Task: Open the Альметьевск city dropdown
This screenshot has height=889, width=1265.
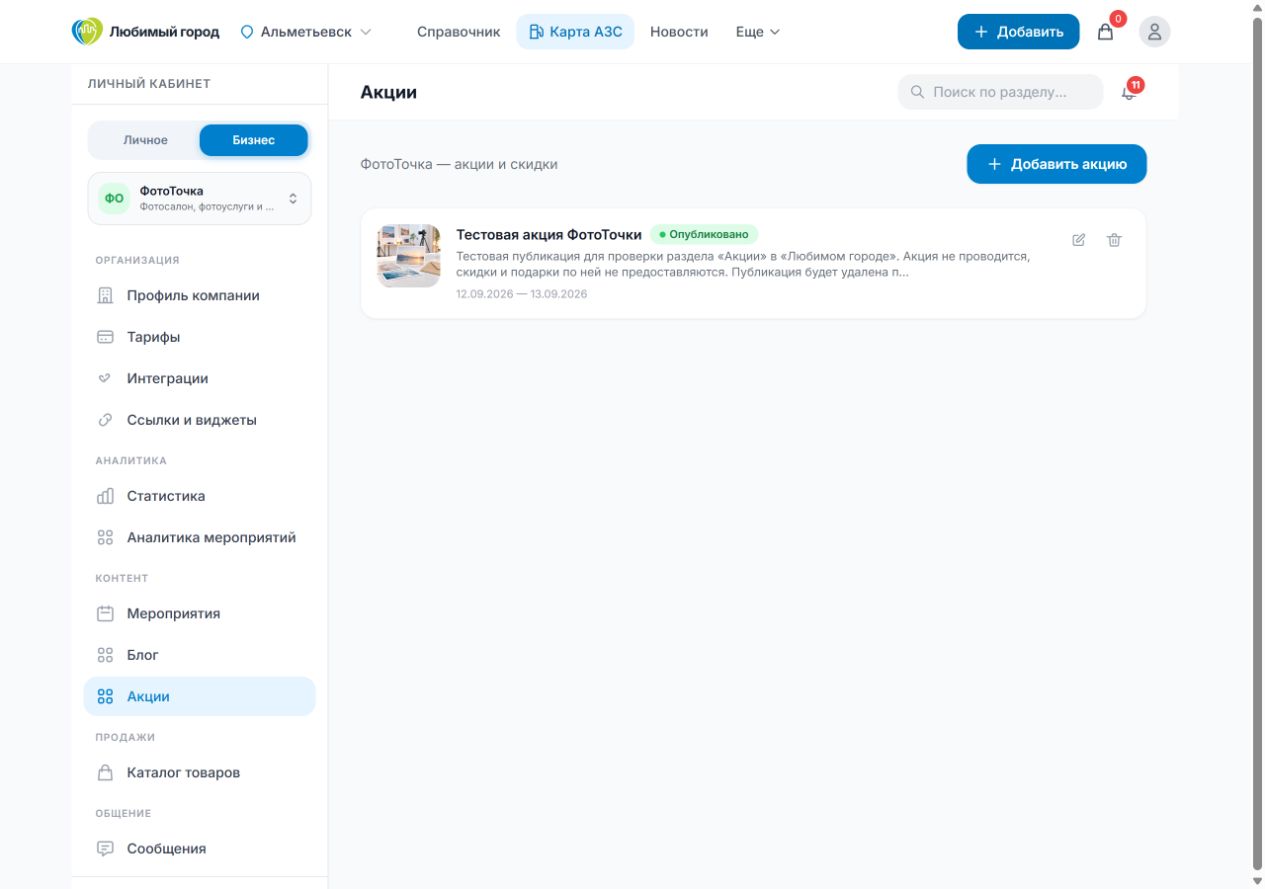Action: [x=306, y=32]
